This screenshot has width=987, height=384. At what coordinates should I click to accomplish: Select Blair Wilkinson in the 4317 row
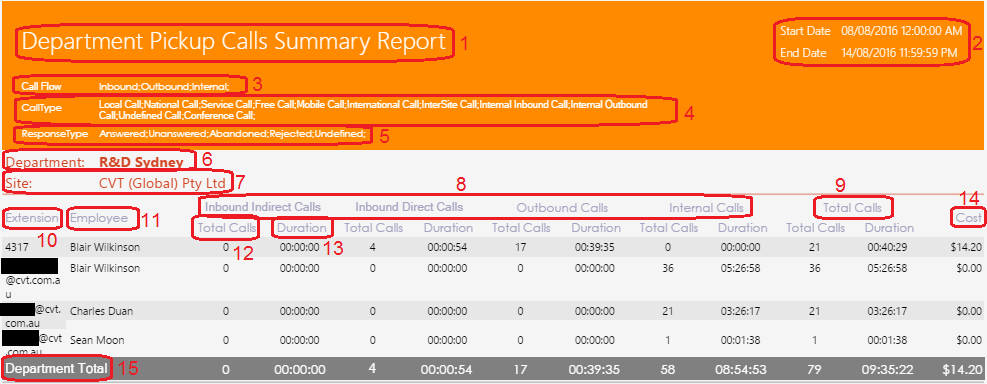click(104, 248)
